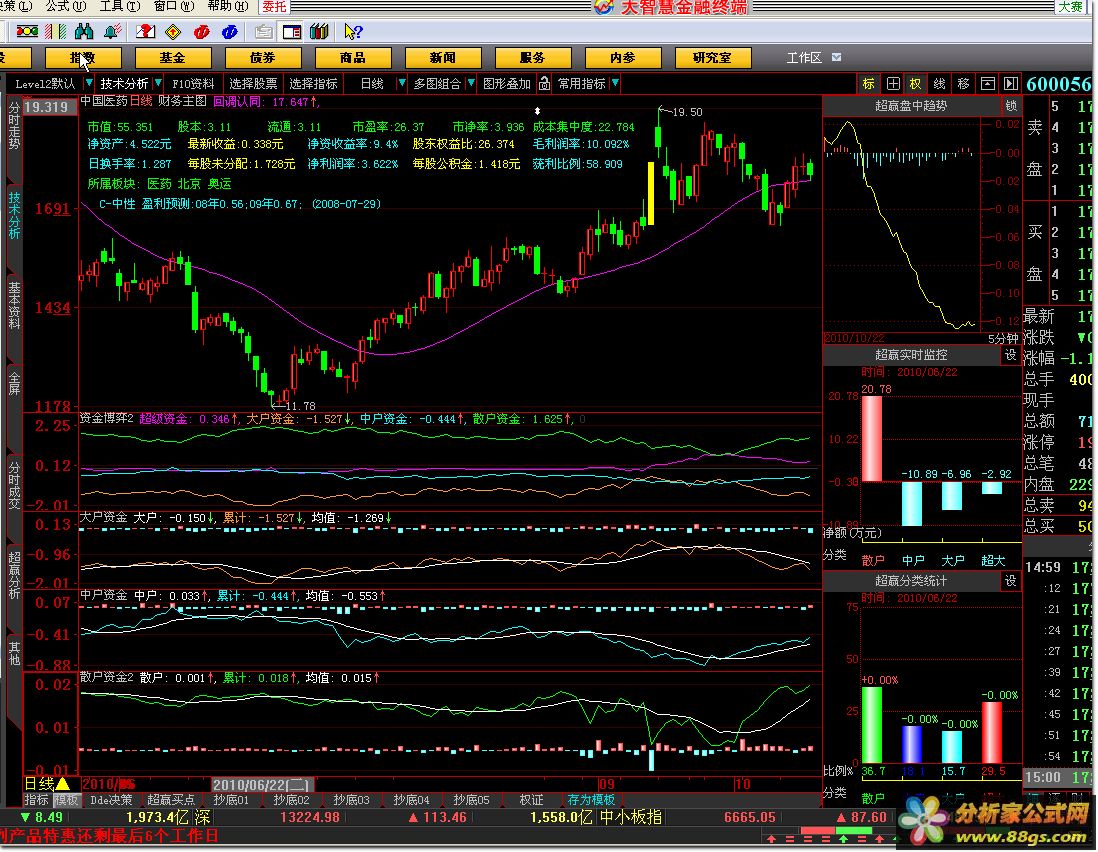Image resolution: width=1098 pixels, height=852 pixels.
Task: Click the 标 toggle in chart toolbar
Action: click(x=869, y=83)
